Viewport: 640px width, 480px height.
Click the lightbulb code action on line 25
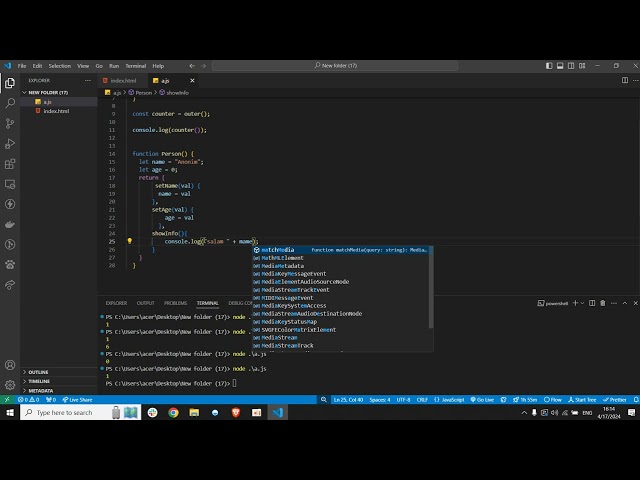129,241
